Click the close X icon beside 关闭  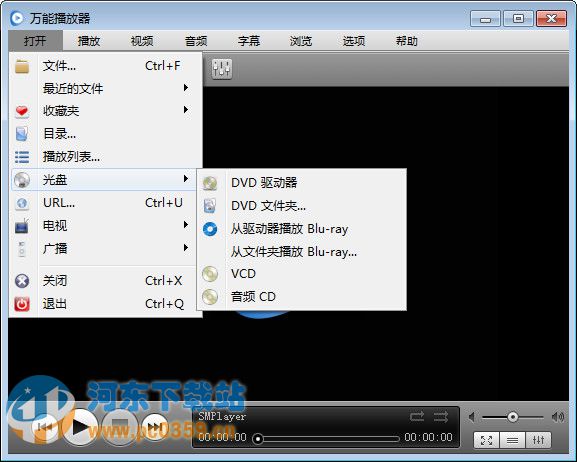point(22,281)
